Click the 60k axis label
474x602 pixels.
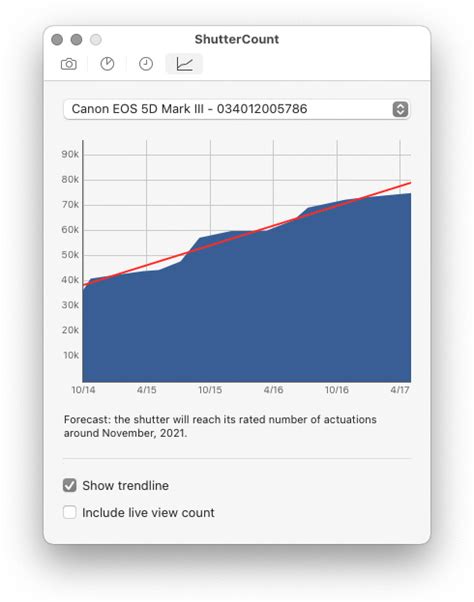(70, 230)
